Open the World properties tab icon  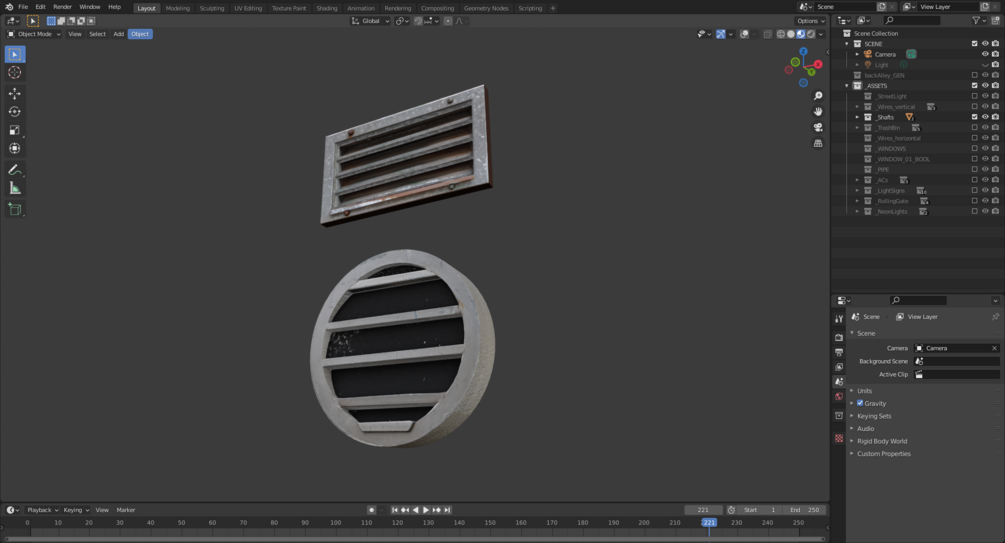(839, 396)
